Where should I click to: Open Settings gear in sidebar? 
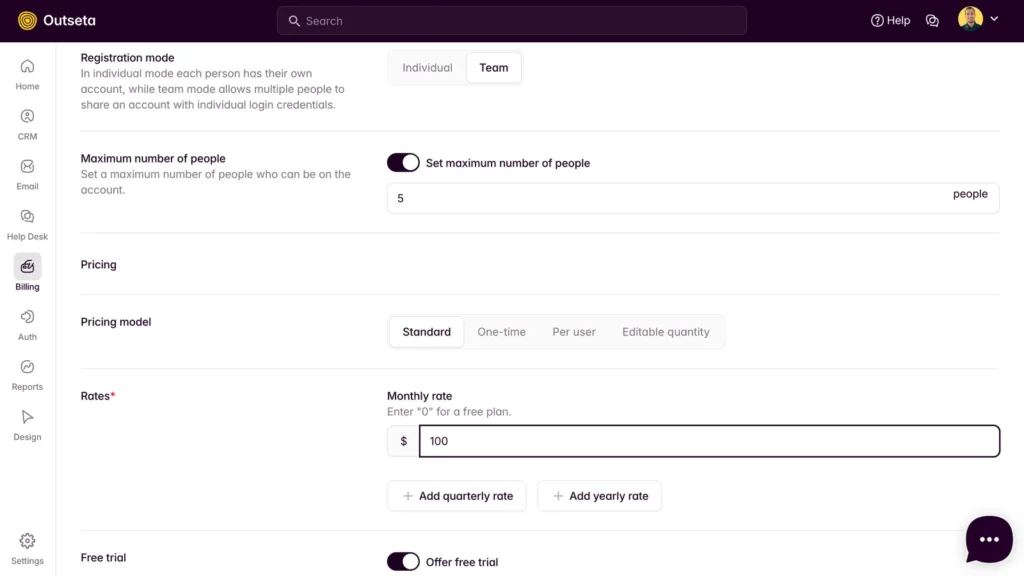[27, 547]
